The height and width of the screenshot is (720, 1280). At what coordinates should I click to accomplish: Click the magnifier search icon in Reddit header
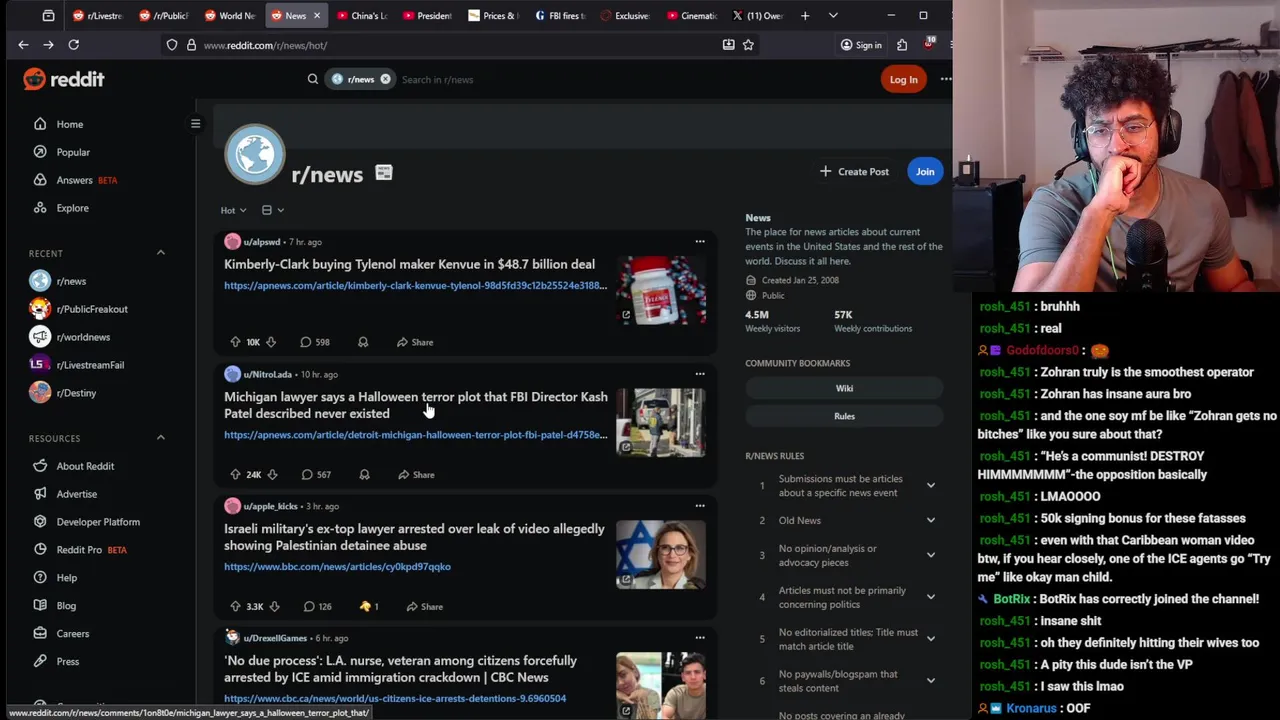click(313, 79)
